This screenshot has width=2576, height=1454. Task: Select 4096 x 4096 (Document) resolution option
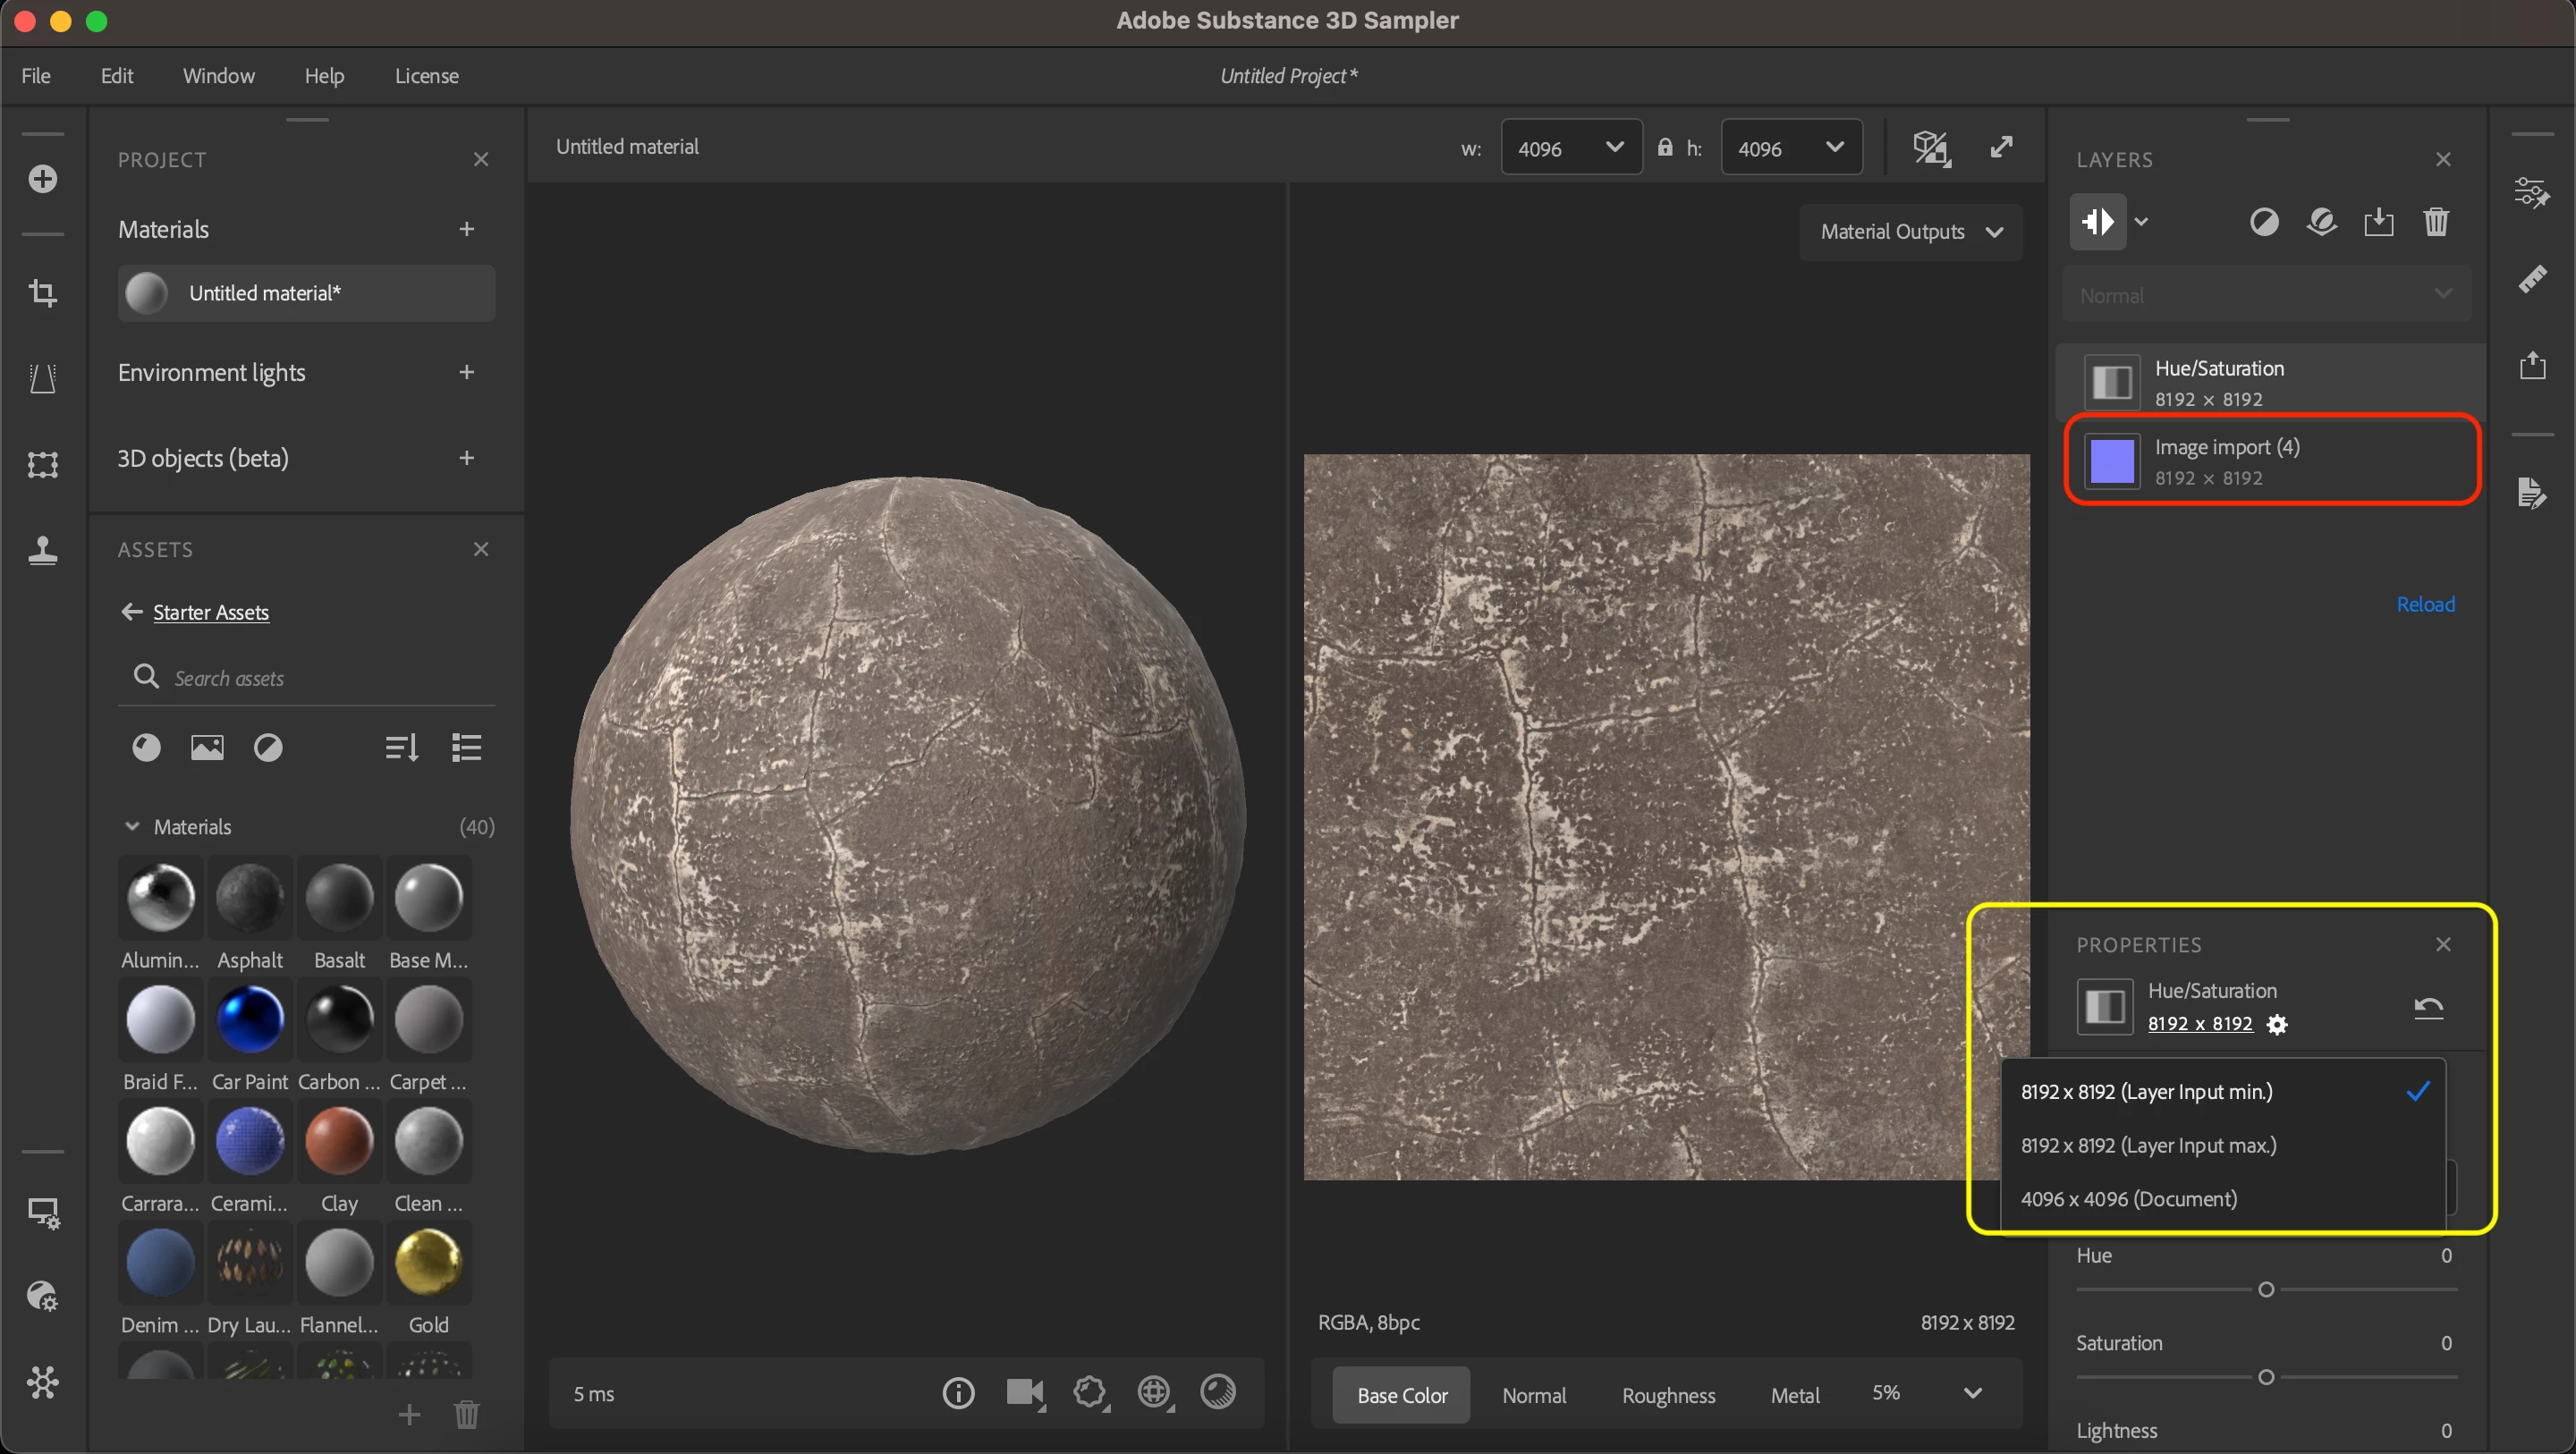(2129, 1198)
